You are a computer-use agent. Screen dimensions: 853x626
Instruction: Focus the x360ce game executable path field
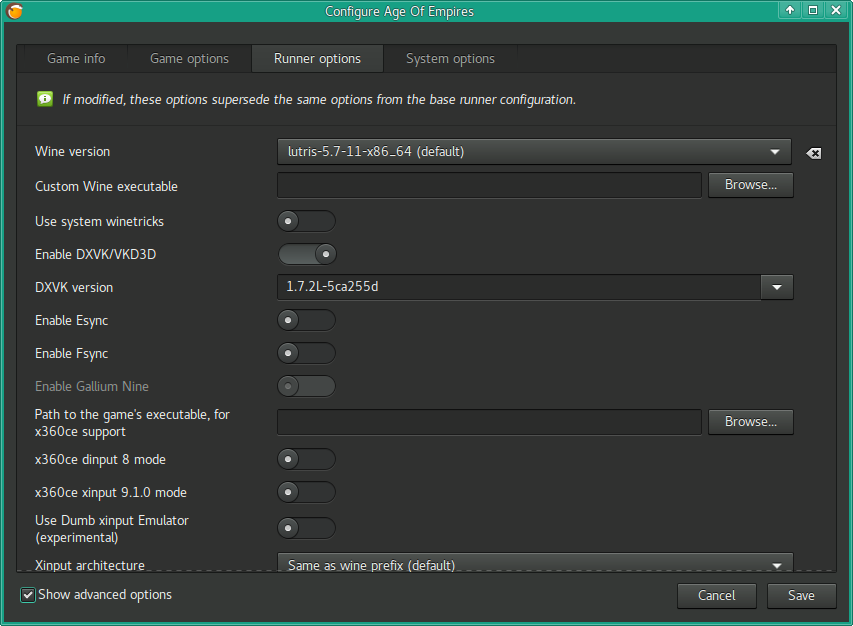point(490,422)
